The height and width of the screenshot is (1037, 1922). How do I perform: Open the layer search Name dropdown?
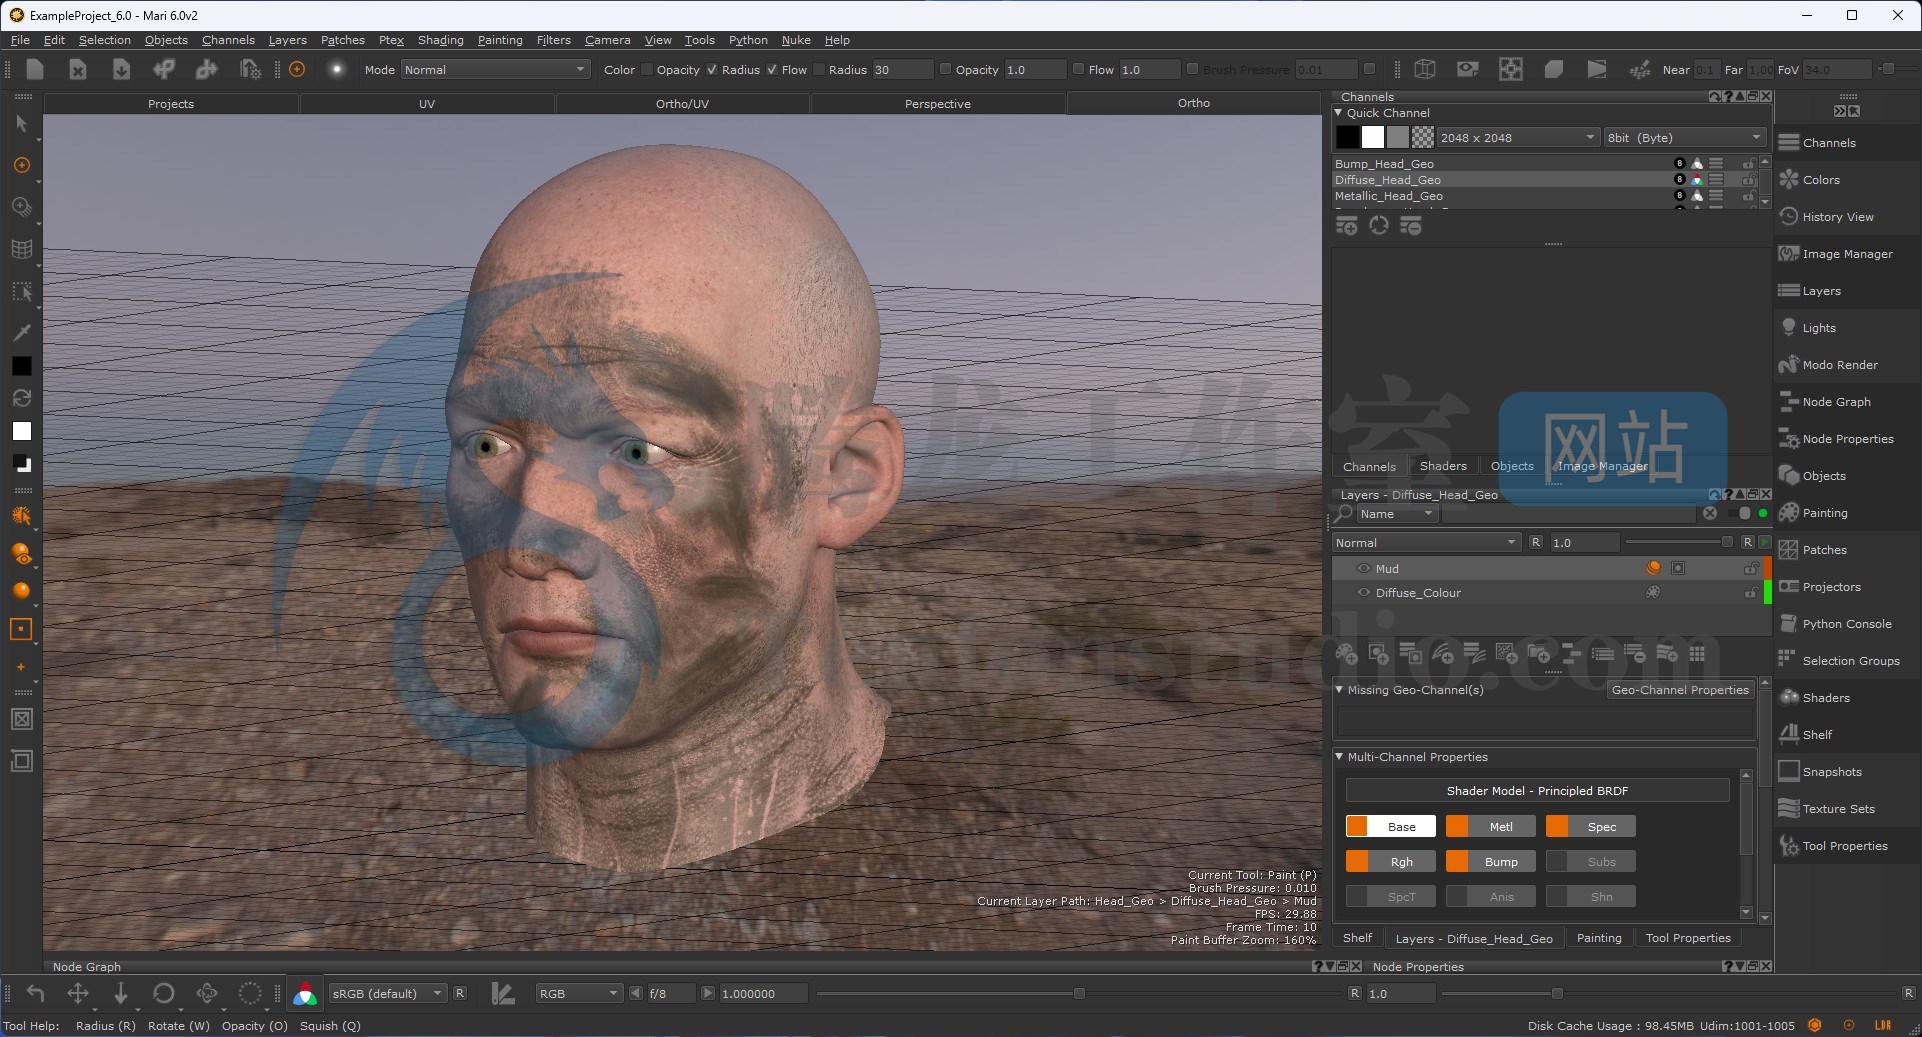pos(1396,513)
